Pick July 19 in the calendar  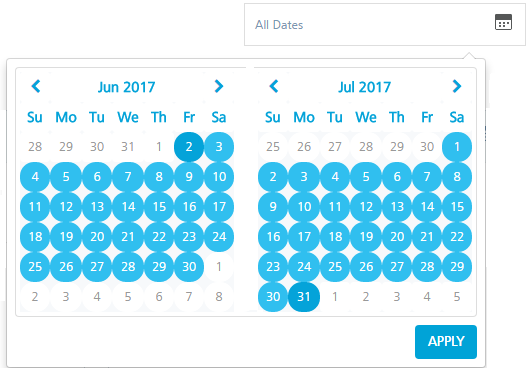point(366,237)
